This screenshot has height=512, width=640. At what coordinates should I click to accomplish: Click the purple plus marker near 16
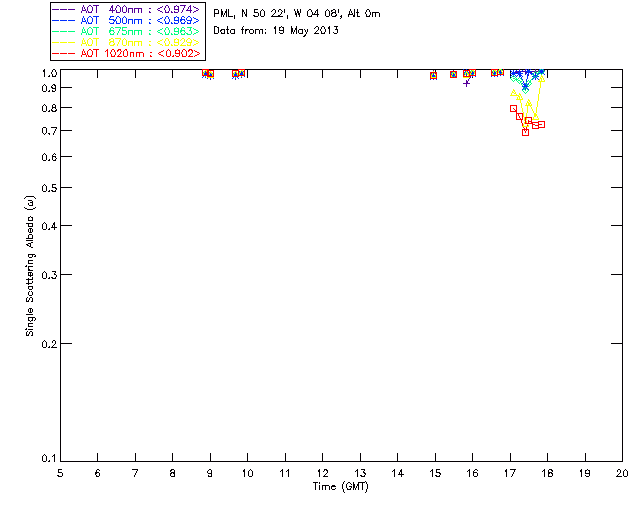click(467, 83)
